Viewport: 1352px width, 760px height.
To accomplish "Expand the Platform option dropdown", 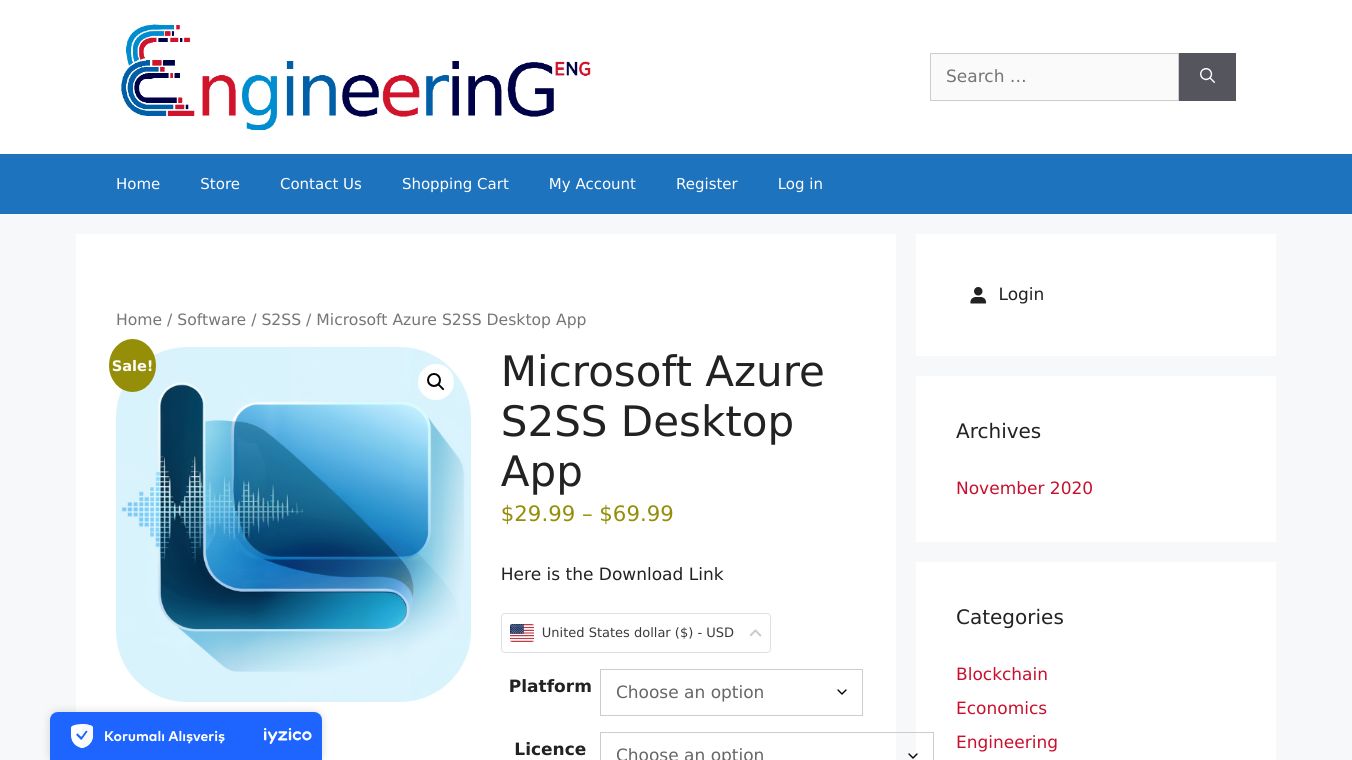I will 731,692.
